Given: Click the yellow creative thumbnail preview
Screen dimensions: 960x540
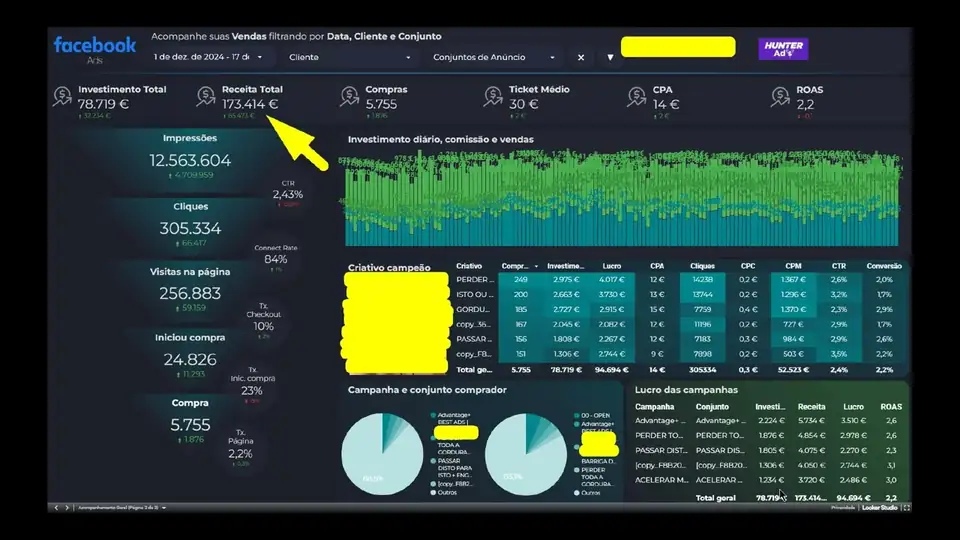Looking at the screenshot, I should (x=396, y=323).
